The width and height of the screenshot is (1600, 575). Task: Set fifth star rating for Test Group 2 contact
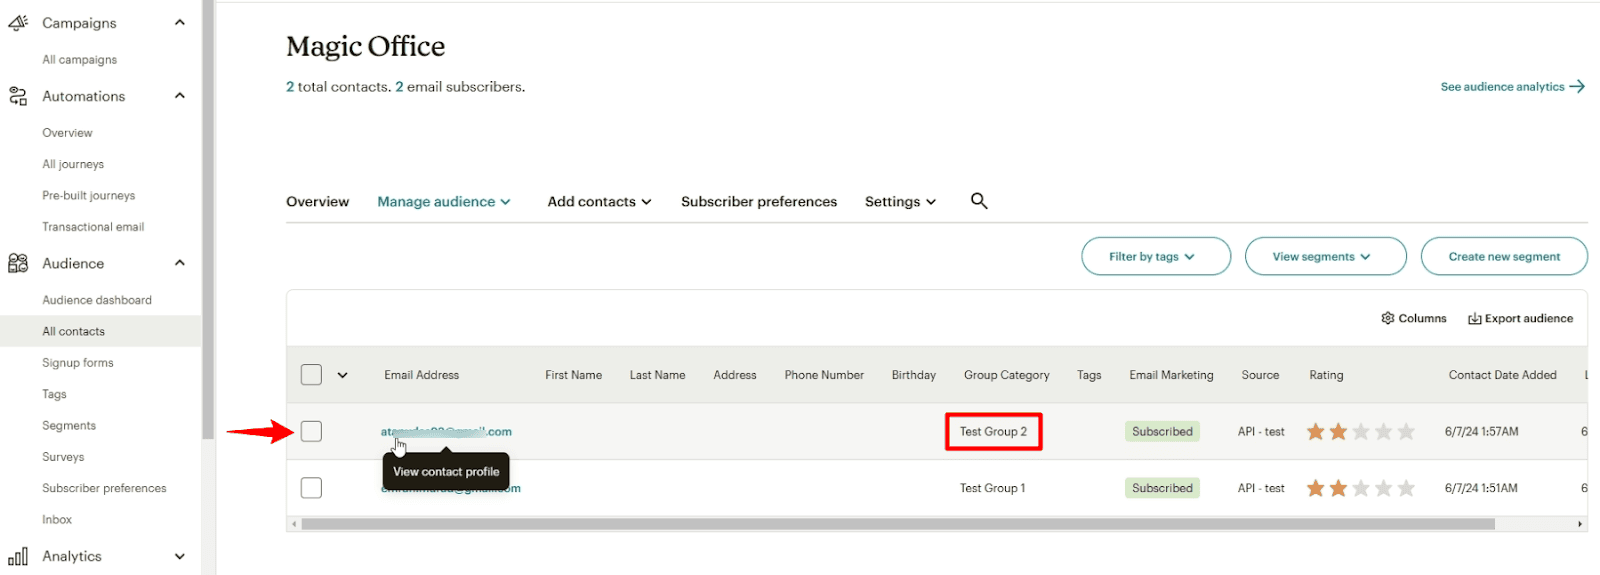tap(1406, 431)
